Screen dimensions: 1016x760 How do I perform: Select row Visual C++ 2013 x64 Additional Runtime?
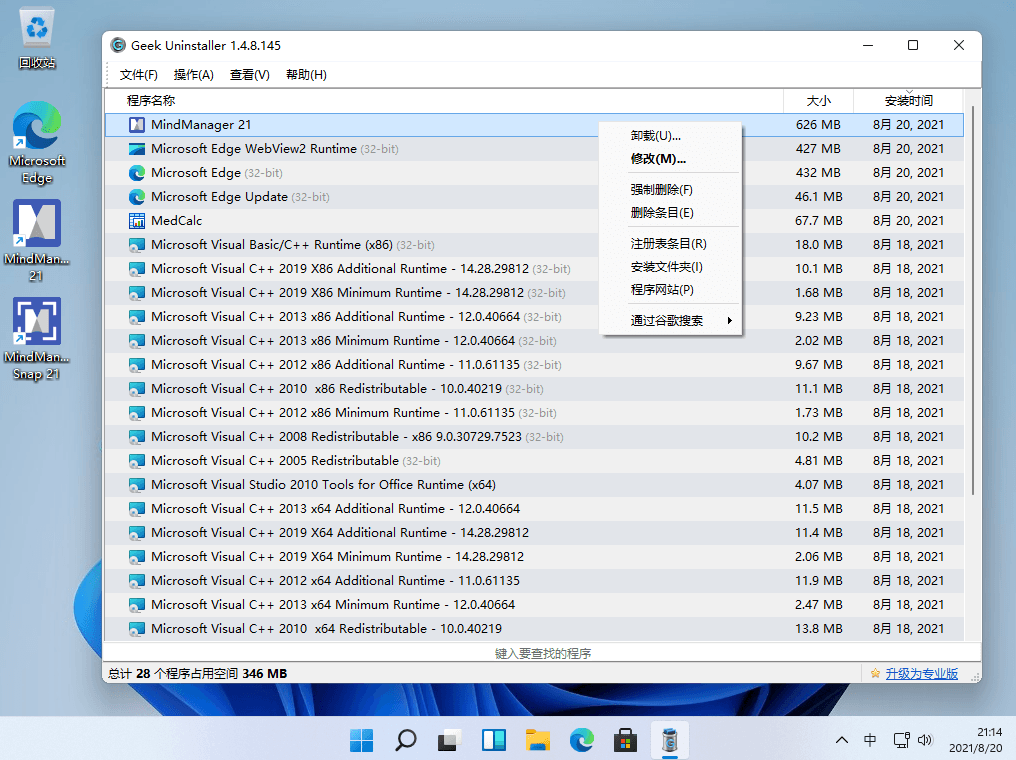[535, 509]
